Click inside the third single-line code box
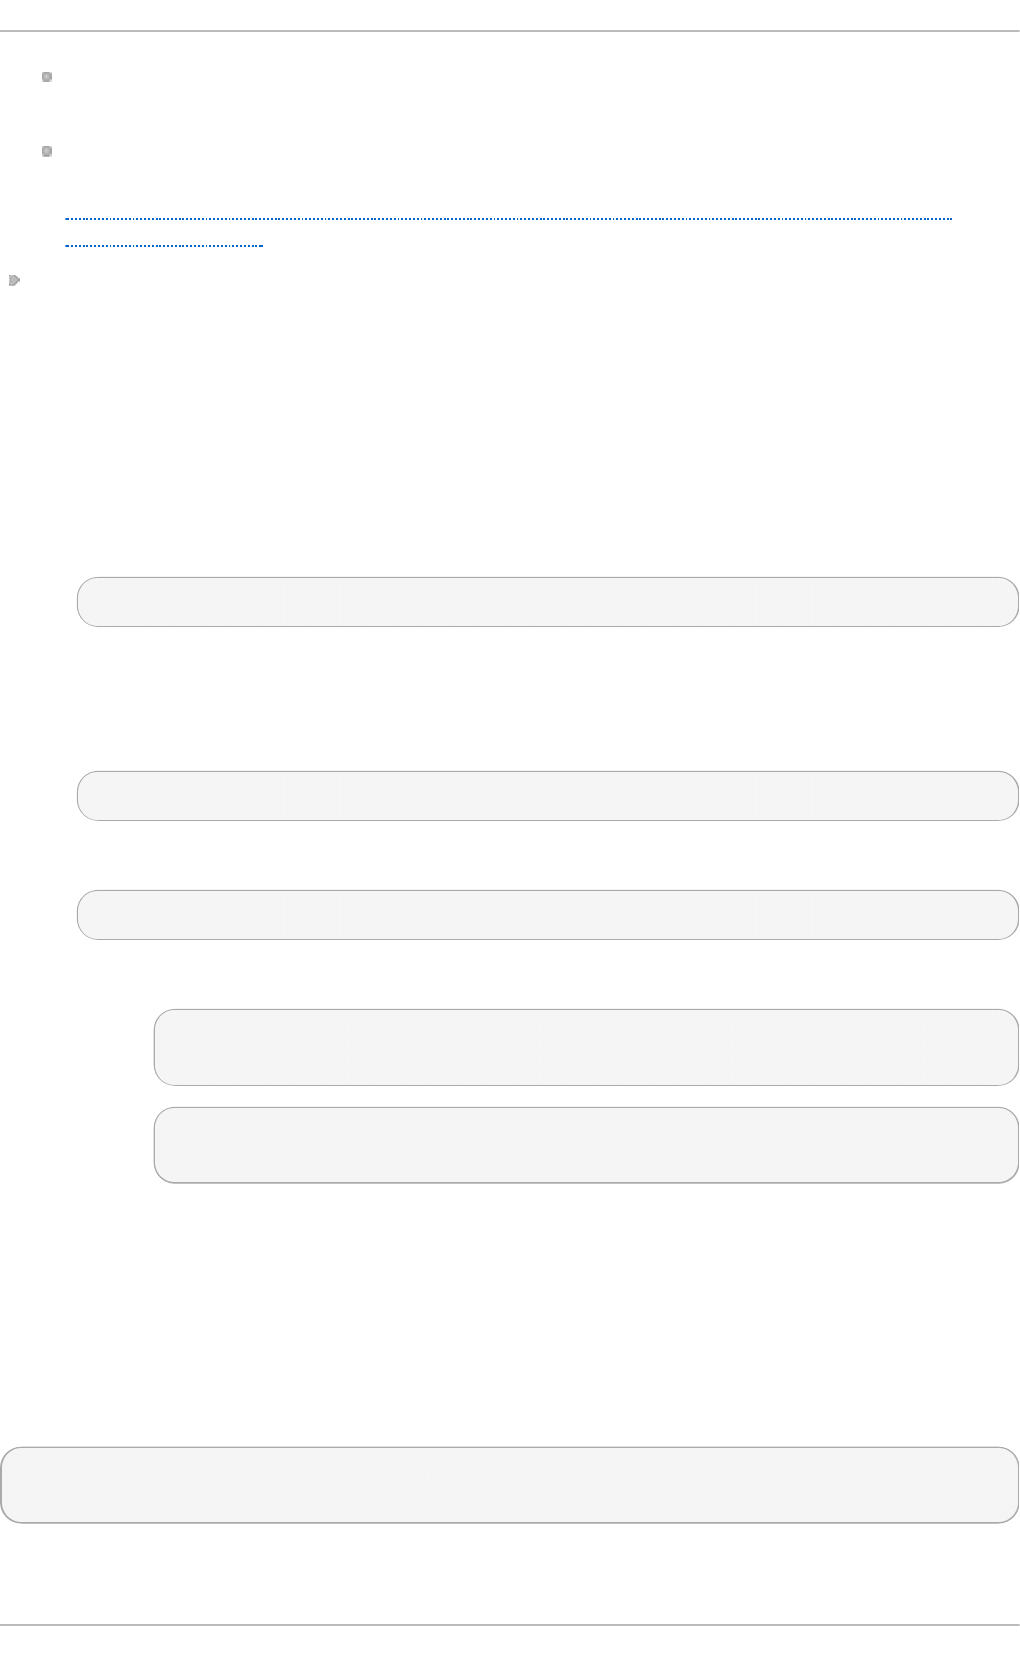 548,915
